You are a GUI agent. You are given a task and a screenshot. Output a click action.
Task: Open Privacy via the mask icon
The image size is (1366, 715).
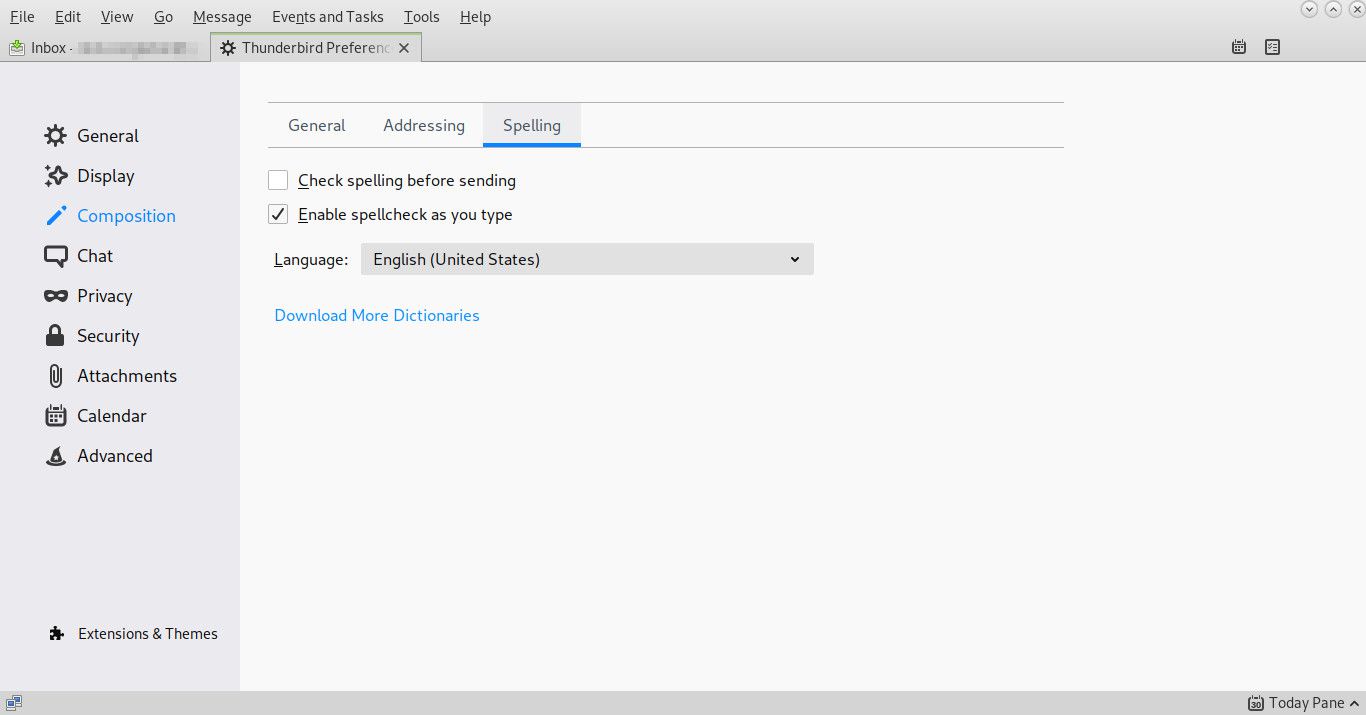click(56, 296)
